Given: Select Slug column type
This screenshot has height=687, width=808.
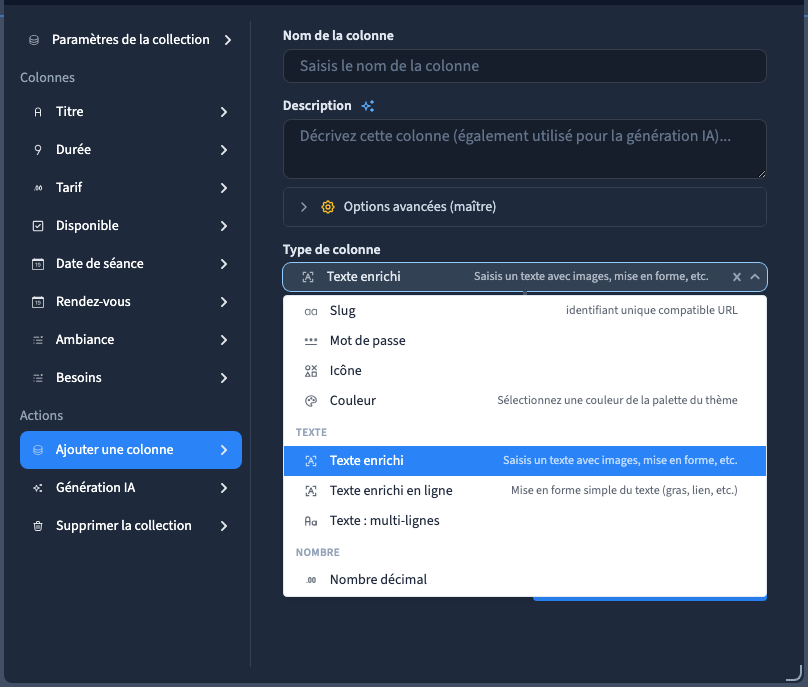Looking at the screenshot, I should click(x=525, y=311).
